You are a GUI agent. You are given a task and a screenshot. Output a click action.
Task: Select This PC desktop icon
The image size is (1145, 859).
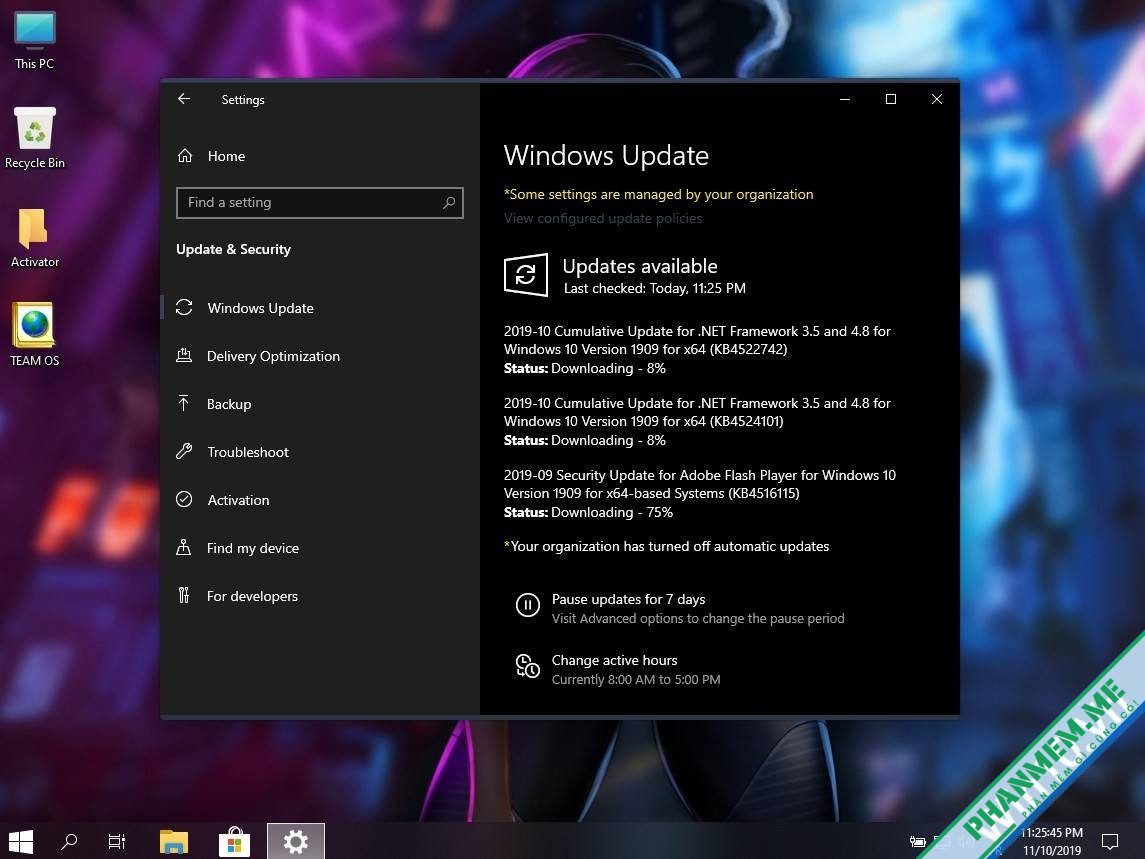[x=34, y=42]
